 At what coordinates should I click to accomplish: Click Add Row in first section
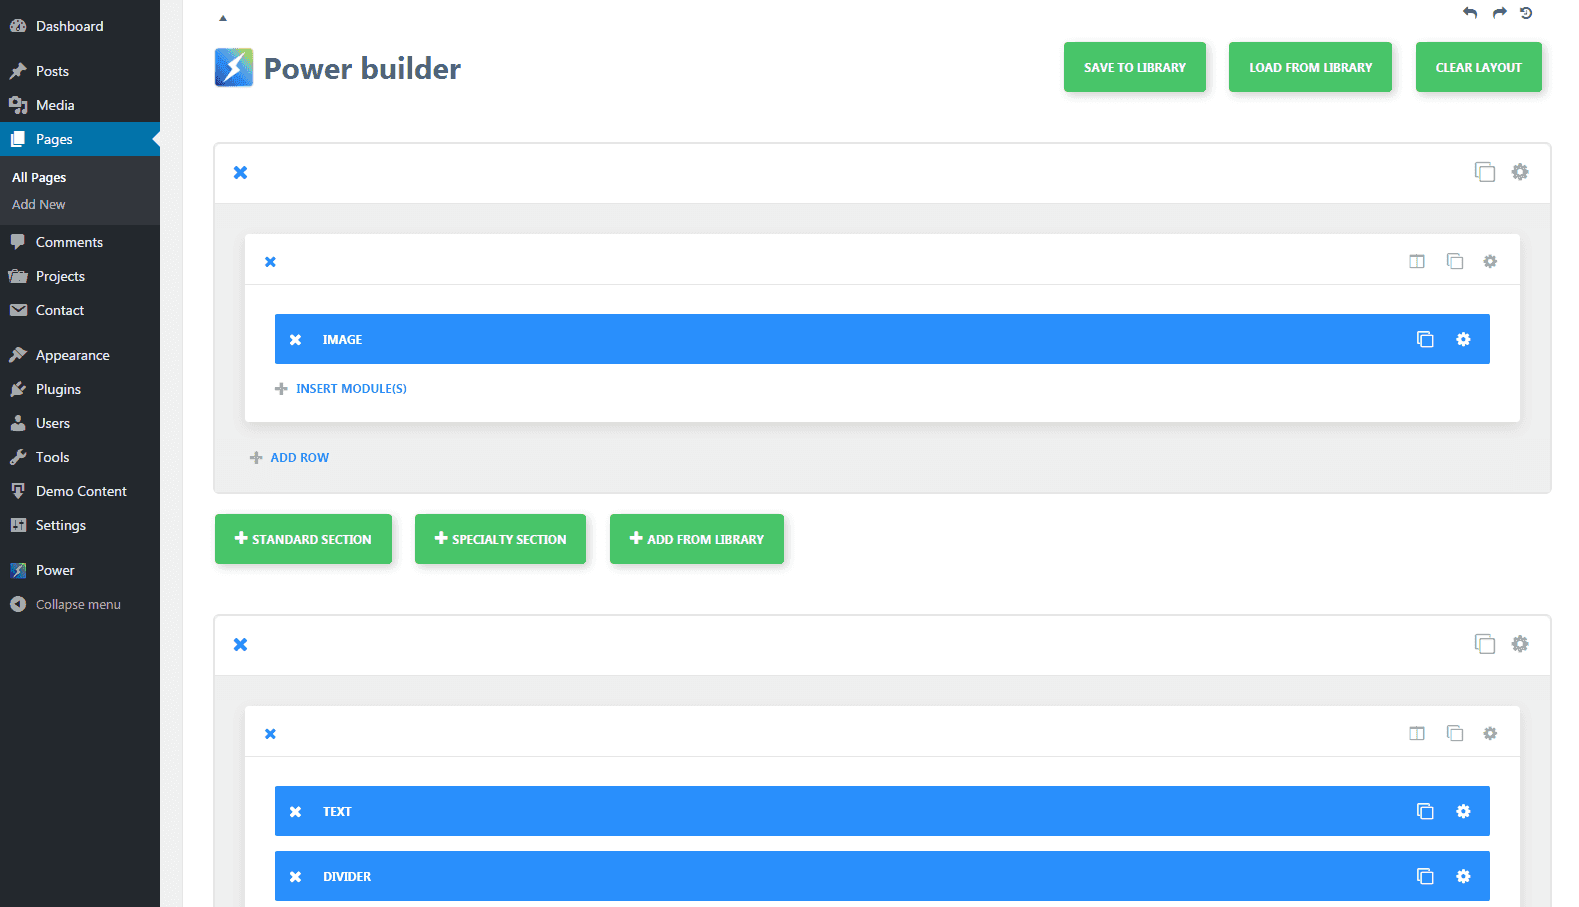tap(299, 458)
